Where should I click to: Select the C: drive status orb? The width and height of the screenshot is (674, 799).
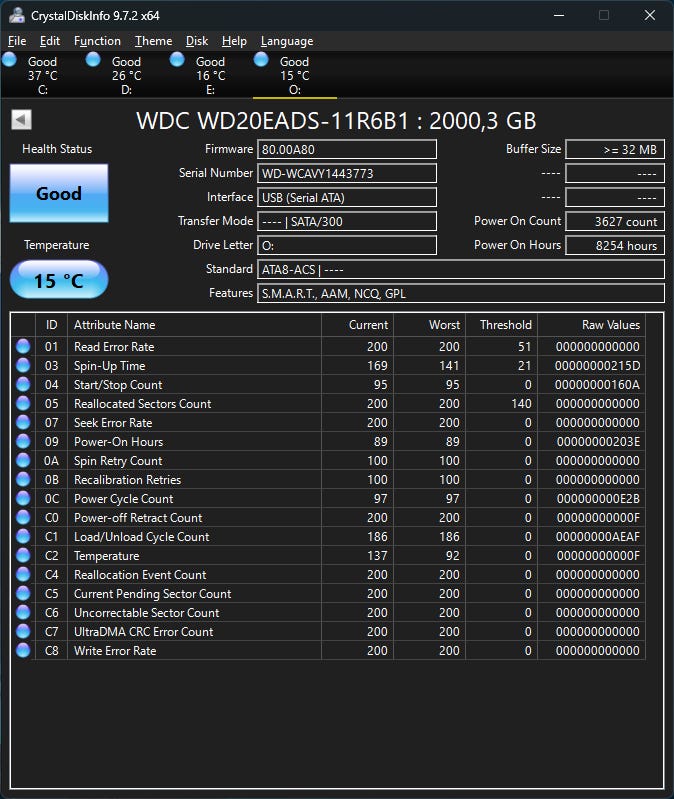tap(10, 60)
